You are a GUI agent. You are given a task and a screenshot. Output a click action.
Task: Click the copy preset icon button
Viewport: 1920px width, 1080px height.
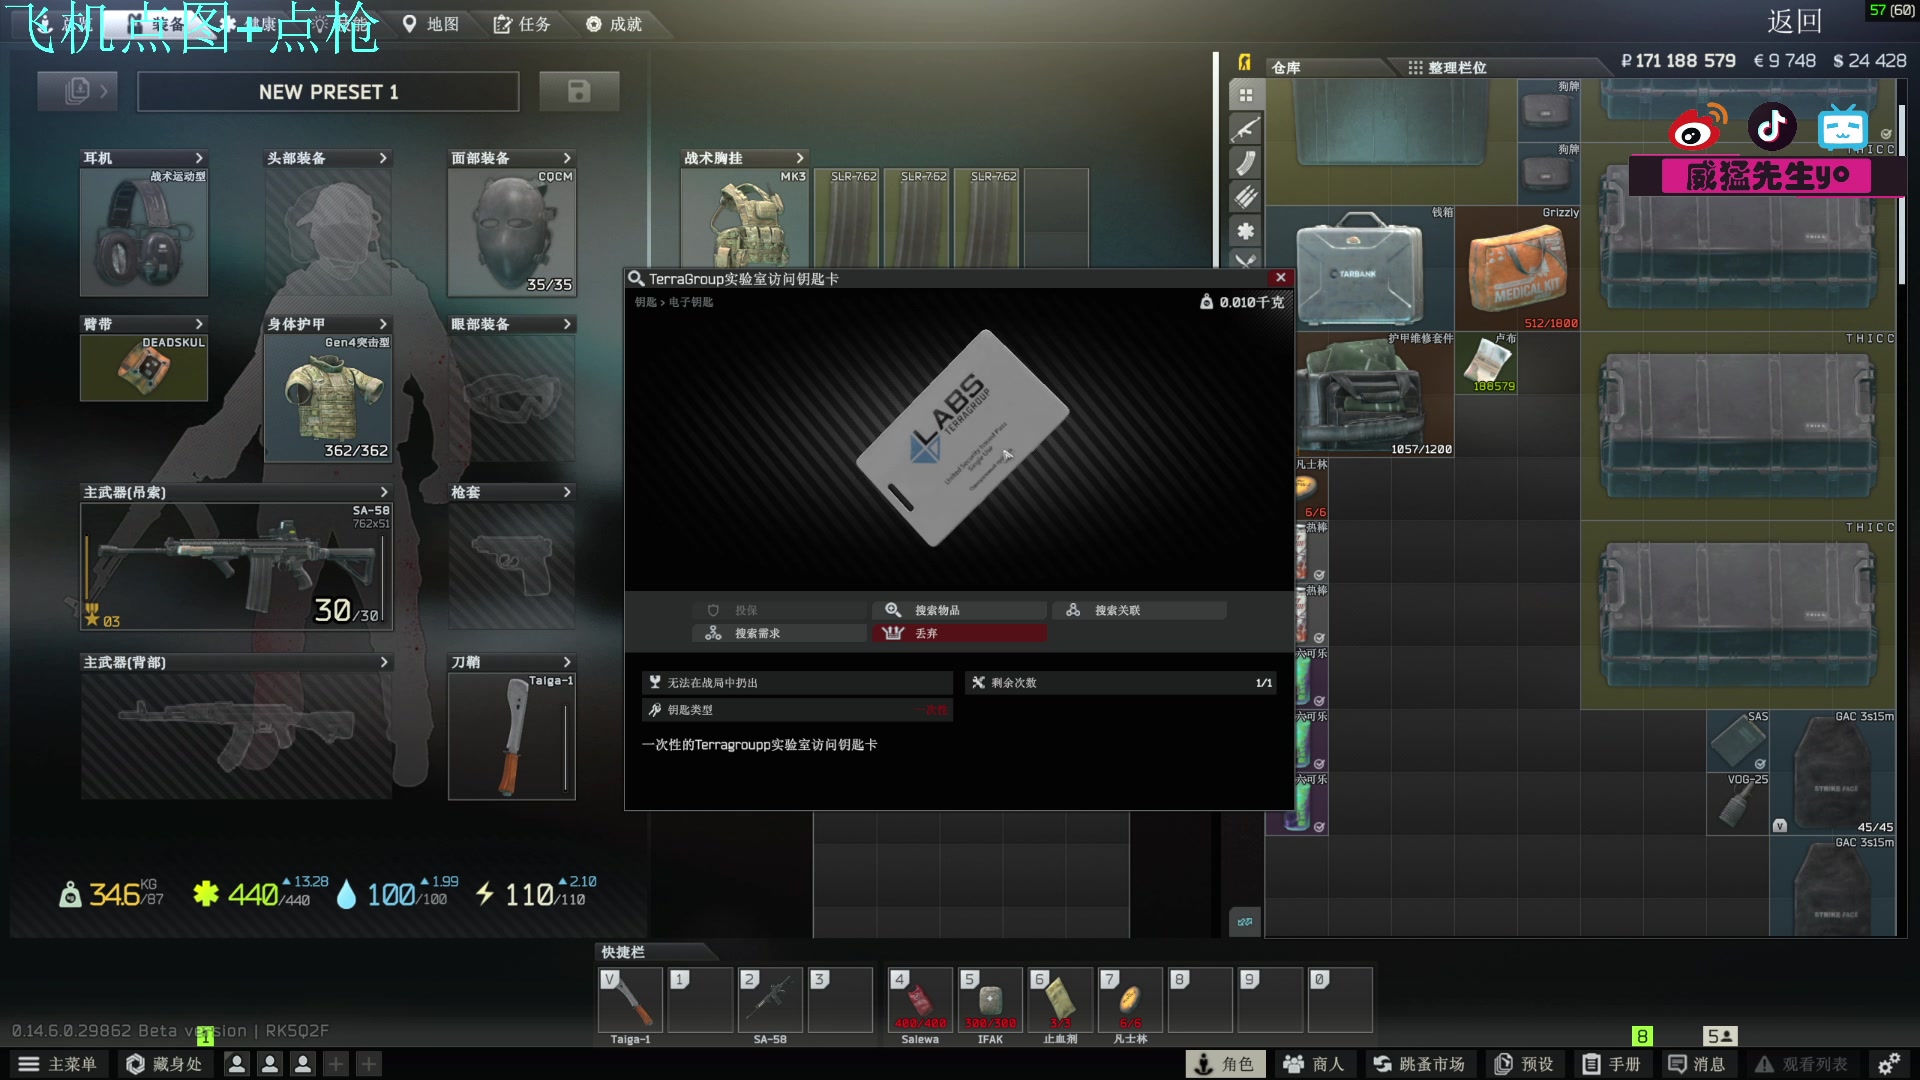point(77,91)
